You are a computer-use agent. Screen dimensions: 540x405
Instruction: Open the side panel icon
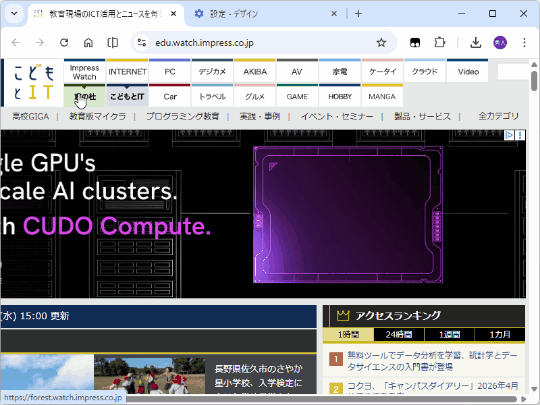point(113,43)
